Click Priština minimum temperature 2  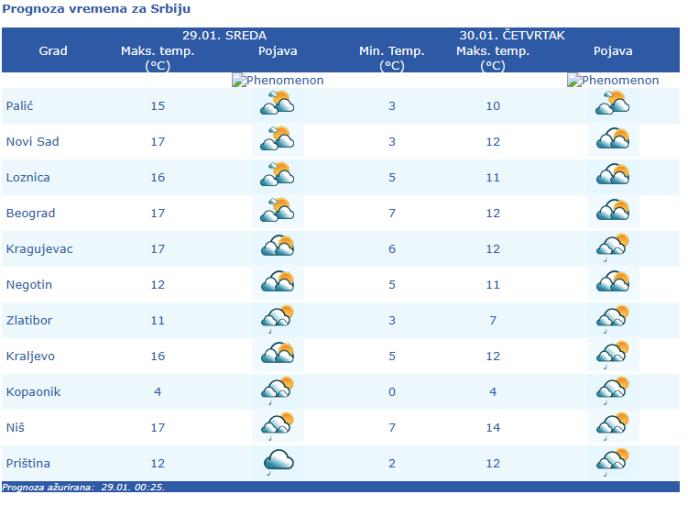(392, 463)
